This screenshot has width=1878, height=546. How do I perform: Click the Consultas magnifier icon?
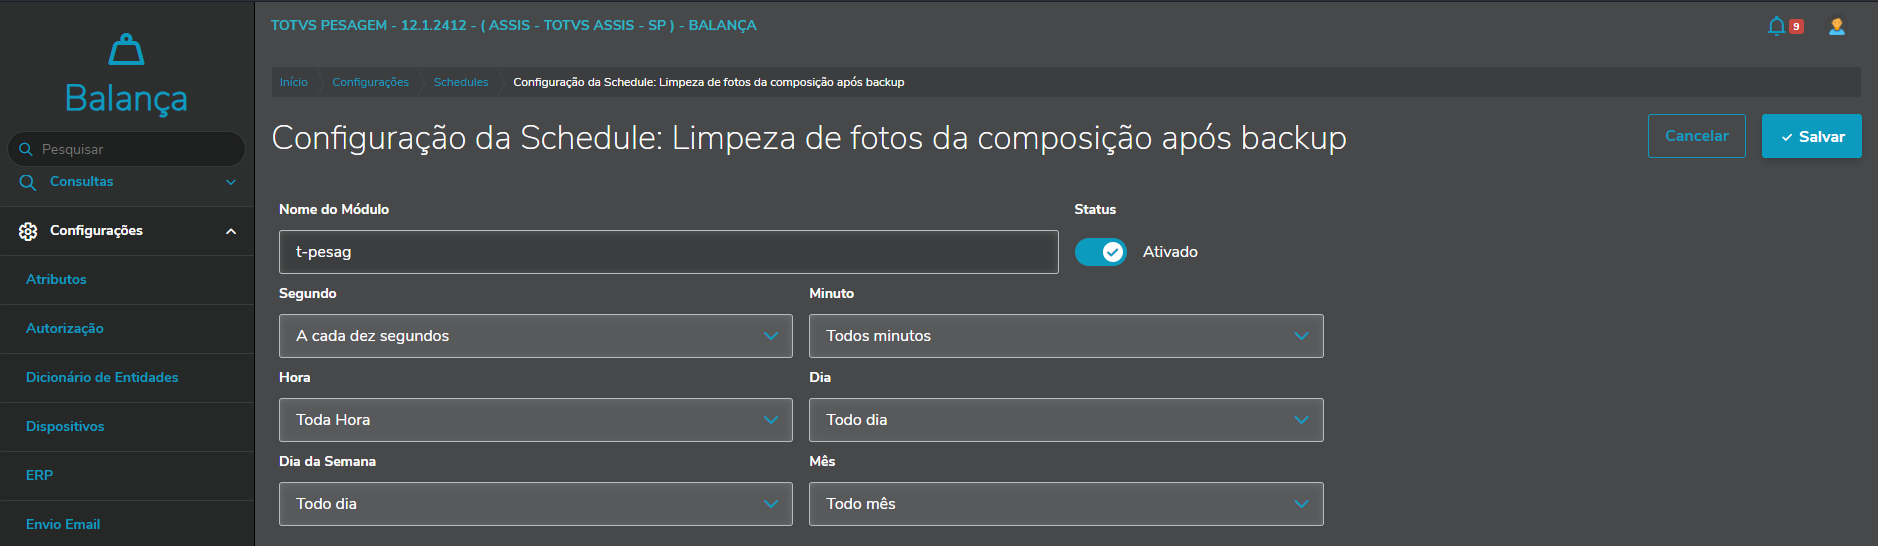28,182
